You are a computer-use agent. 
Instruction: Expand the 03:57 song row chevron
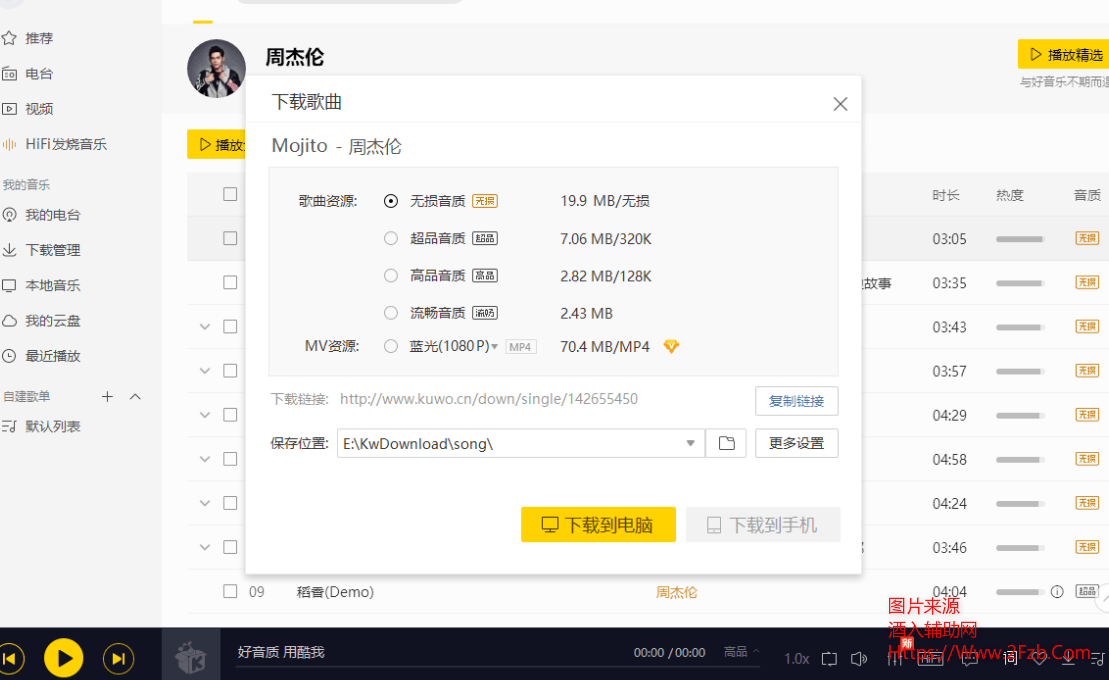pyautogui.click(x=205, y=371)
